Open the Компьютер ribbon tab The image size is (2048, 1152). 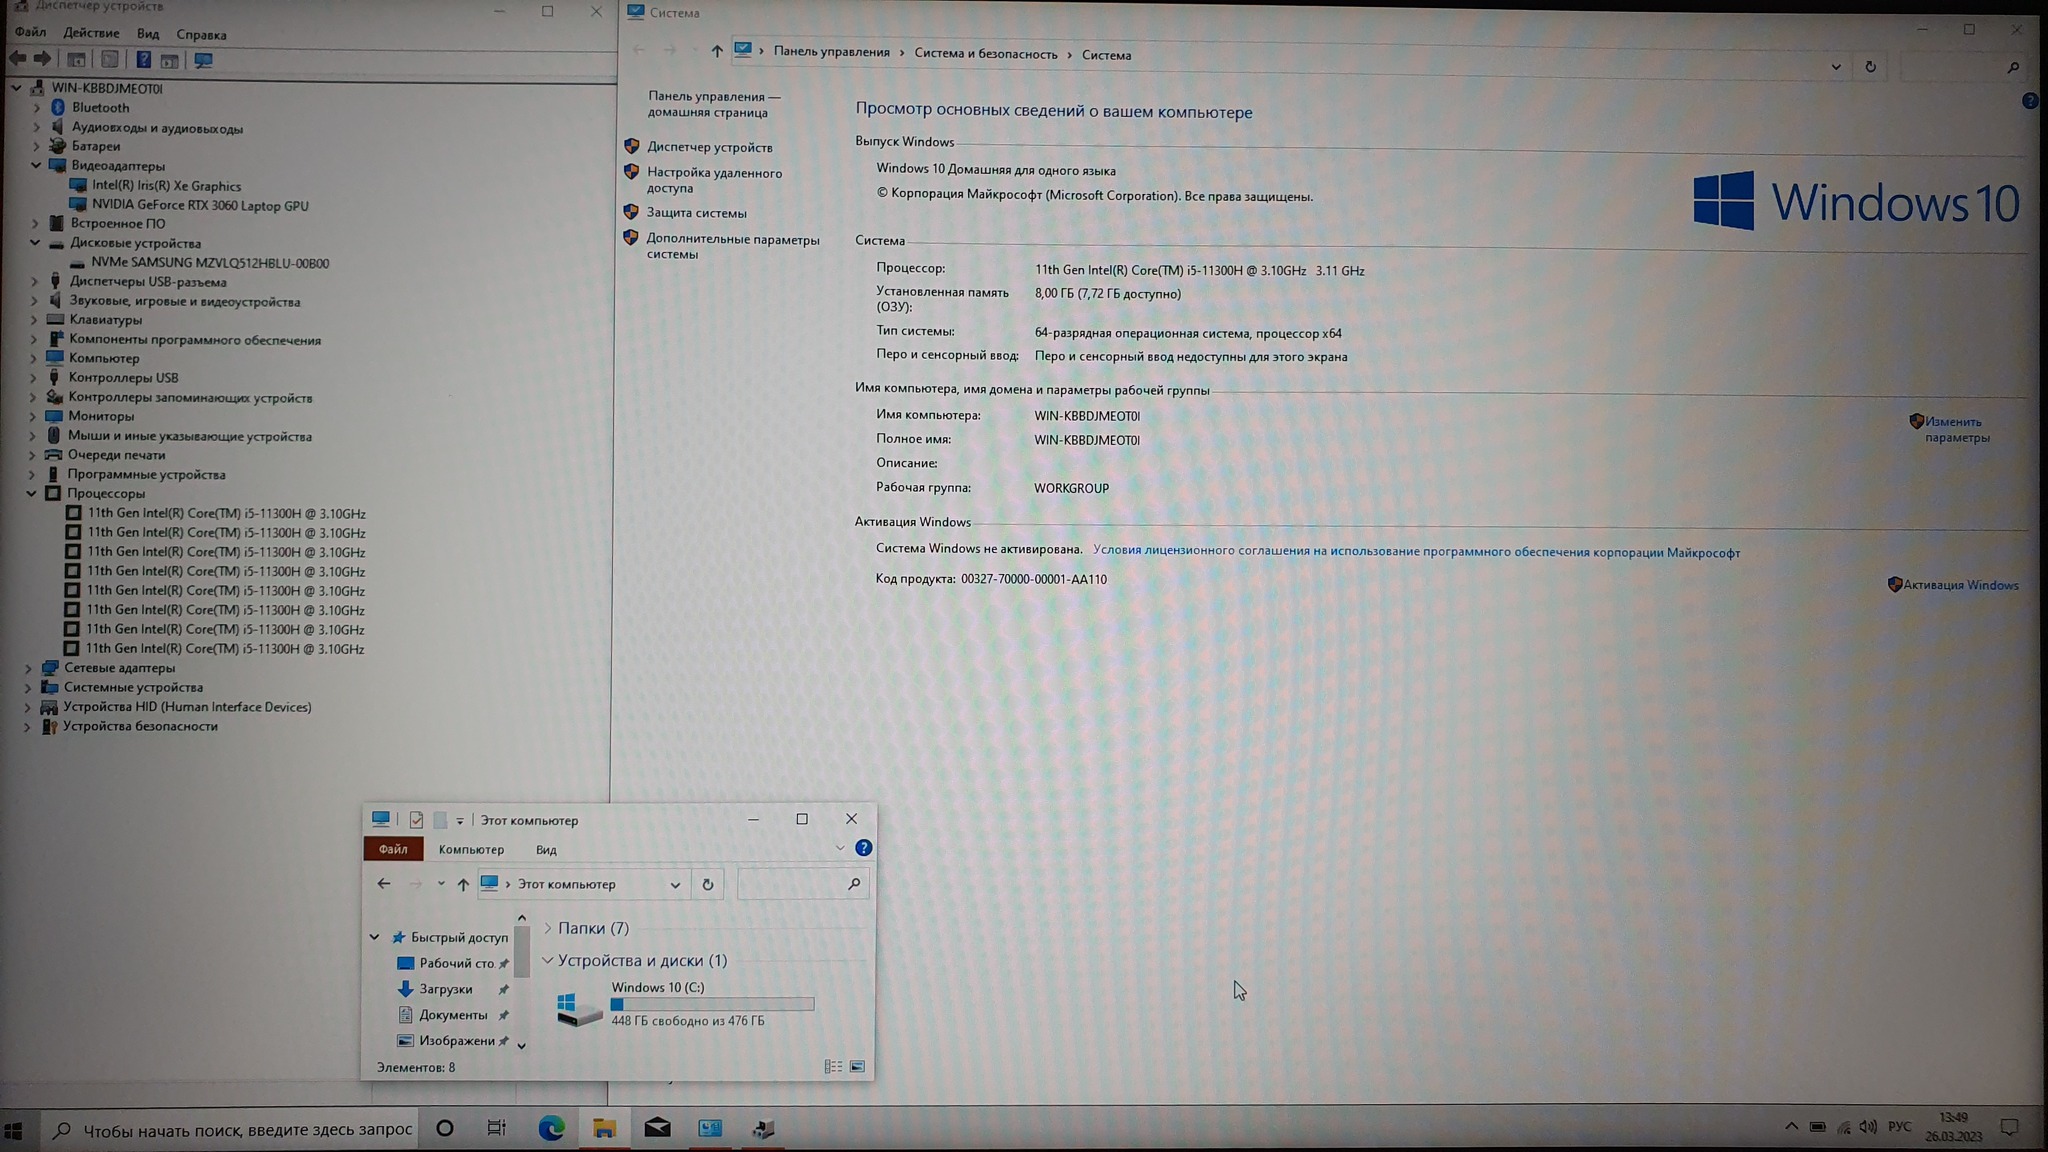[x=471, y=850]
